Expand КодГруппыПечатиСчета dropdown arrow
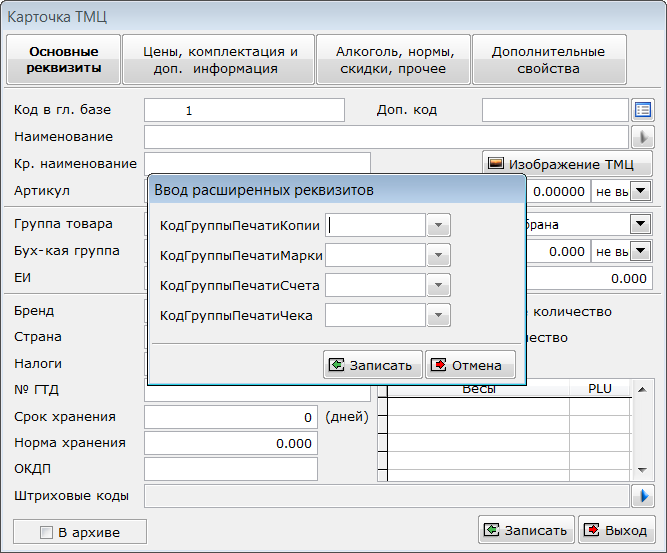The image size is (667, 553). point(438,285)
